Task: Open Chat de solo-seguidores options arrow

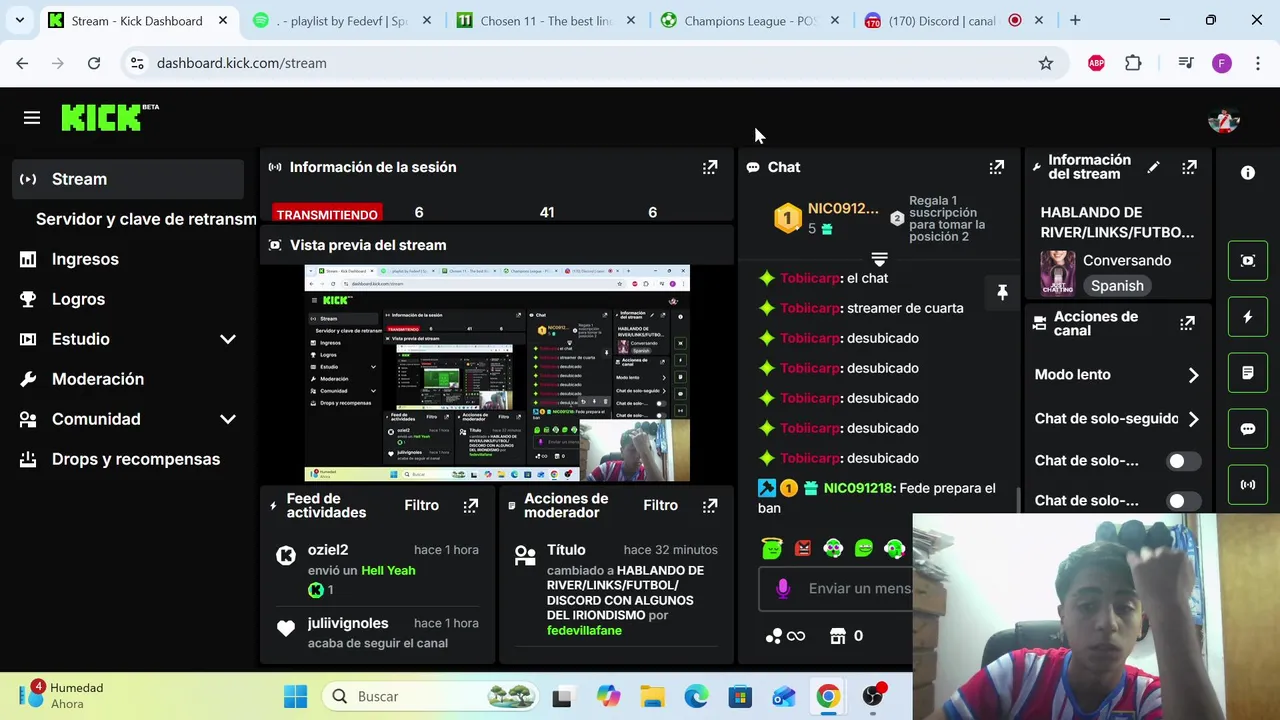Action: coord(1193,419)
